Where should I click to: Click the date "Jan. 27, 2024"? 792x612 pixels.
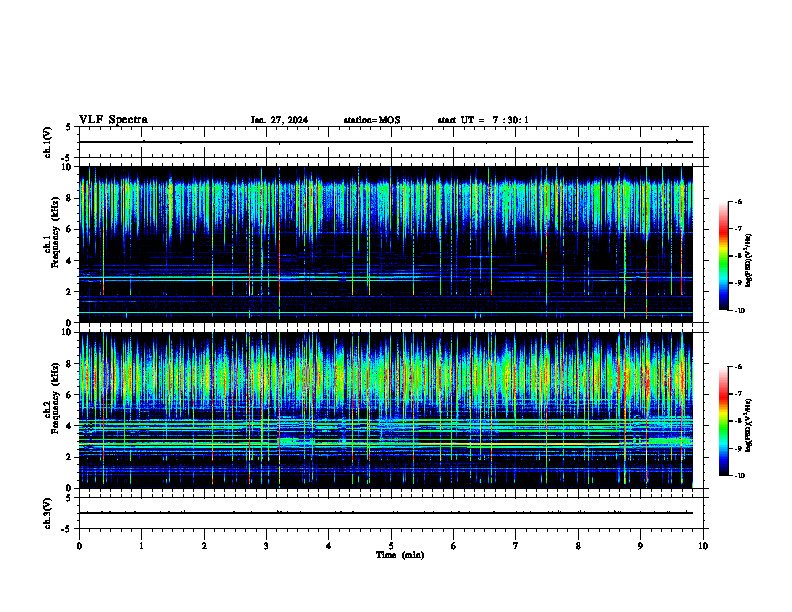coord(279,120)
